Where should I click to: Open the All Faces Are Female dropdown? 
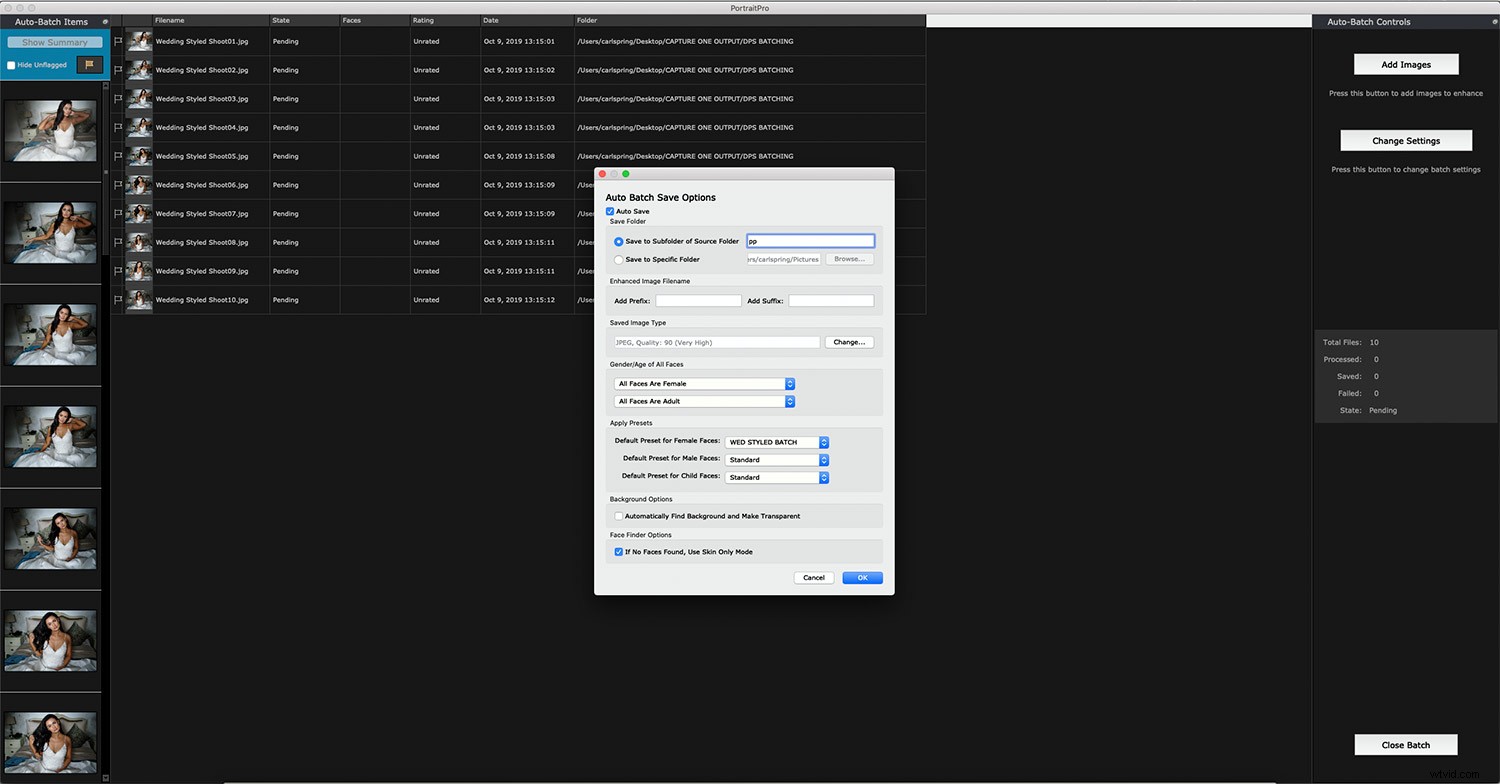click(704, 384)
